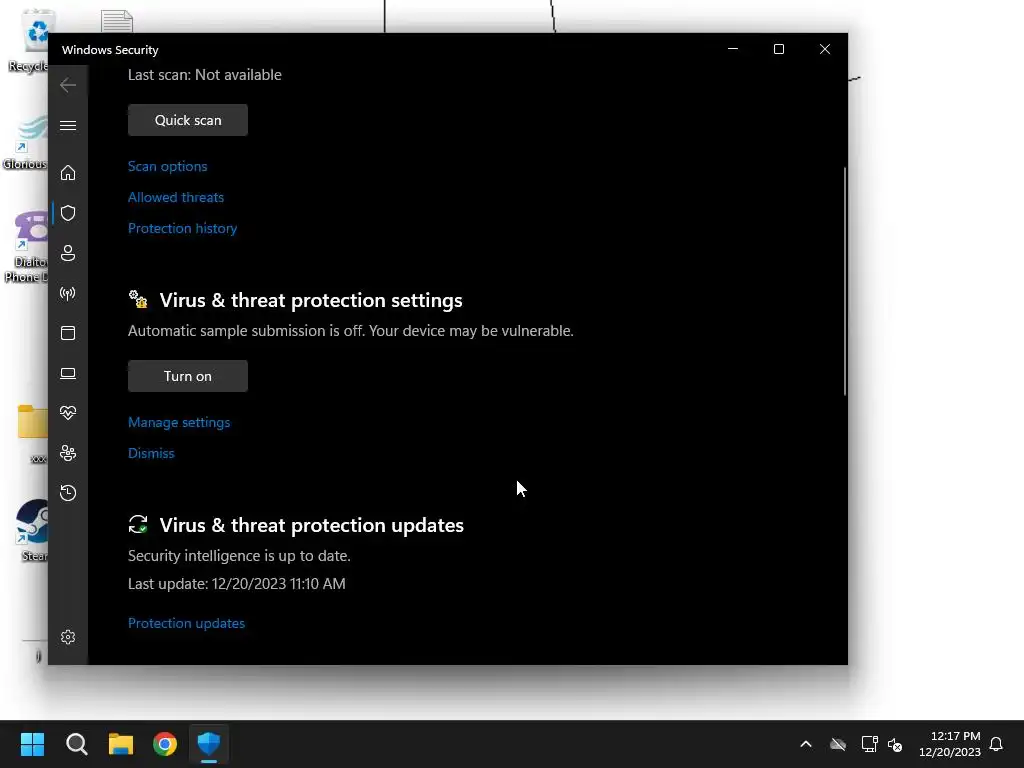The height and width of the screenshot is (768, 1024).
Task: Select the Dialtone phone desktop shortcut
Action: click(x=27, y=247)
